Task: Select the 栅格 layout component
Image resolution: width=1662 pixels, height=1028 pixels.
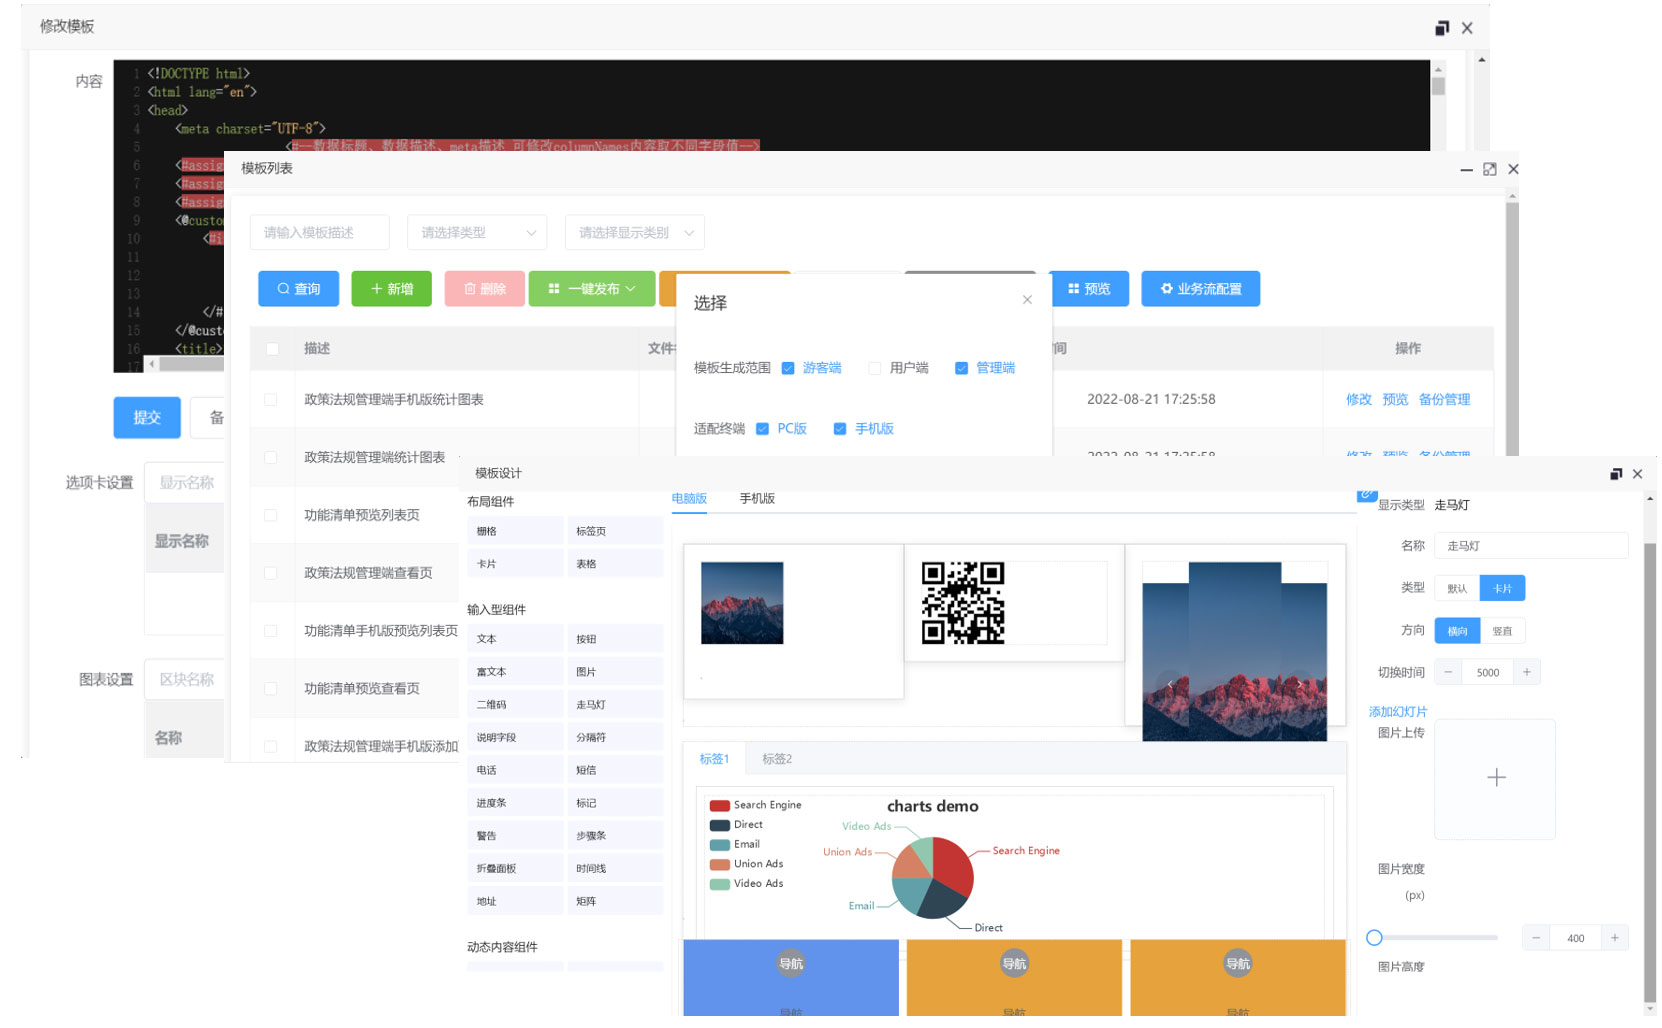Action: click(x=515, y=532)
